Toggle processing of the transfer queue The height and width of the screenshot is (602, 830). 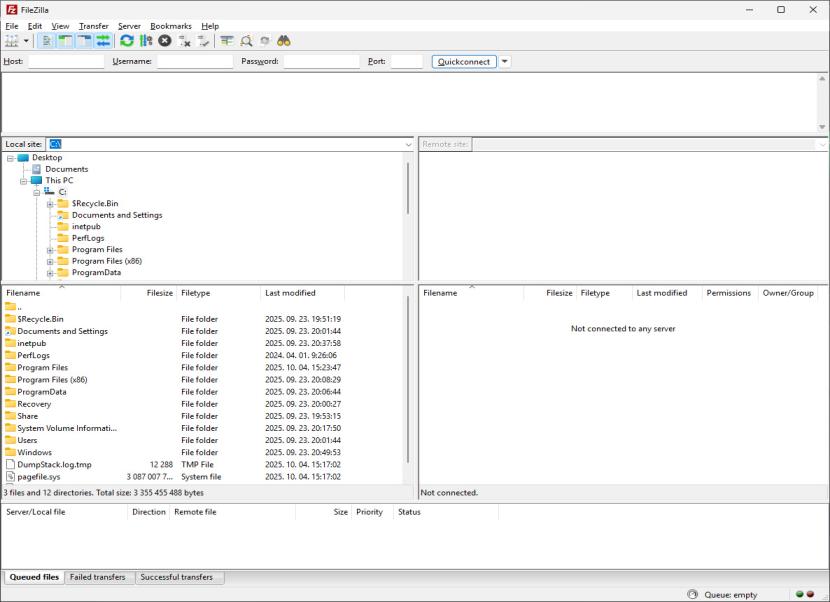tap(146, 41)
